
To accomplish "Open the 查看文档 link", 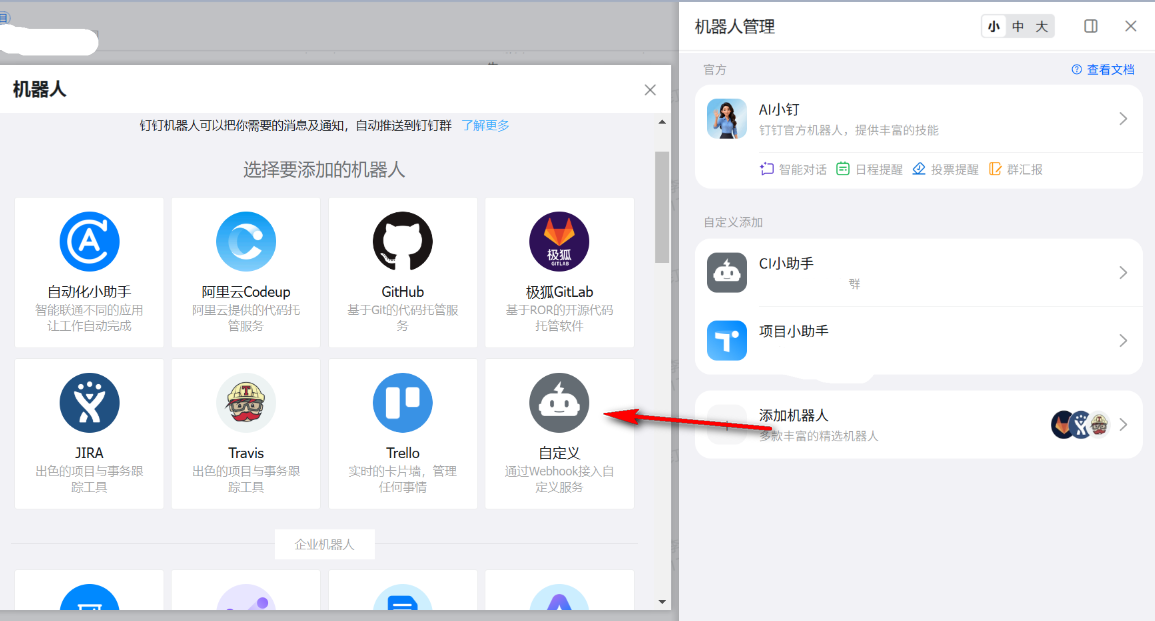I will pos(1111,69).
